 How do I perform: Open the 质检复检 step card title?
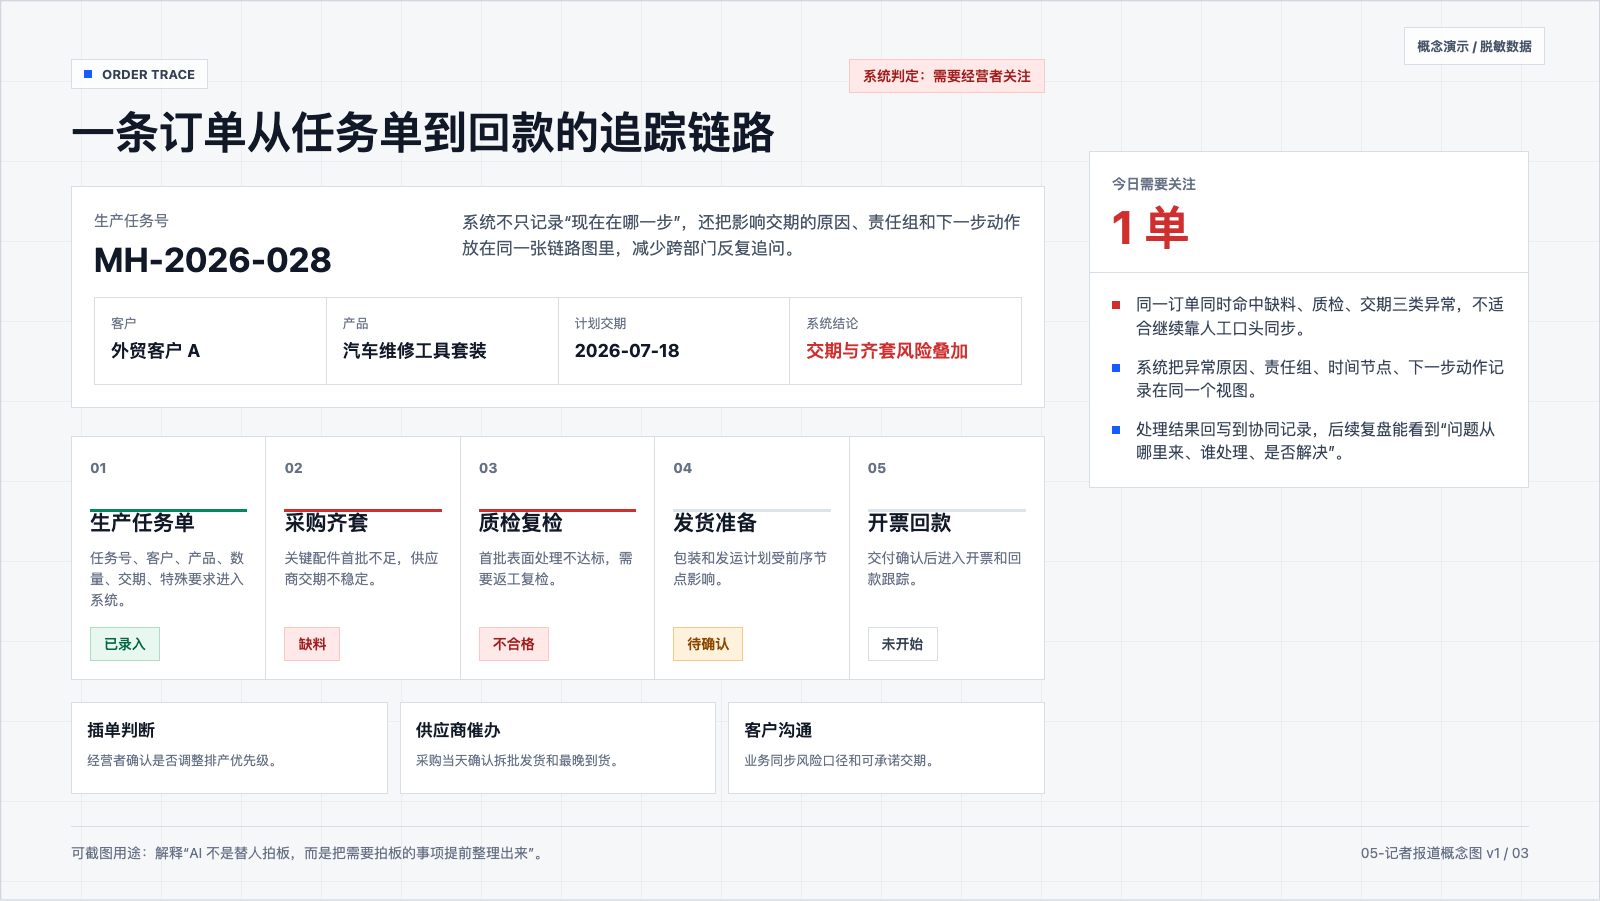(x=521, y=523)
